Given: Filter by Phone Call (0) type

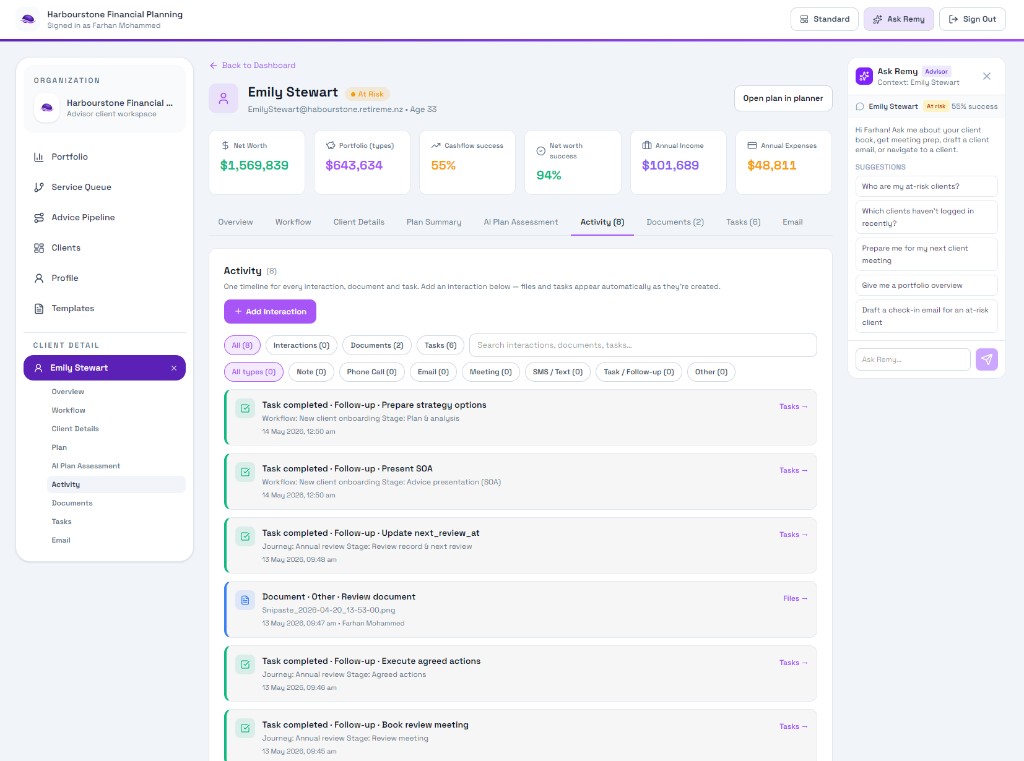Looking at the screenshot, I should pos(372,372).
